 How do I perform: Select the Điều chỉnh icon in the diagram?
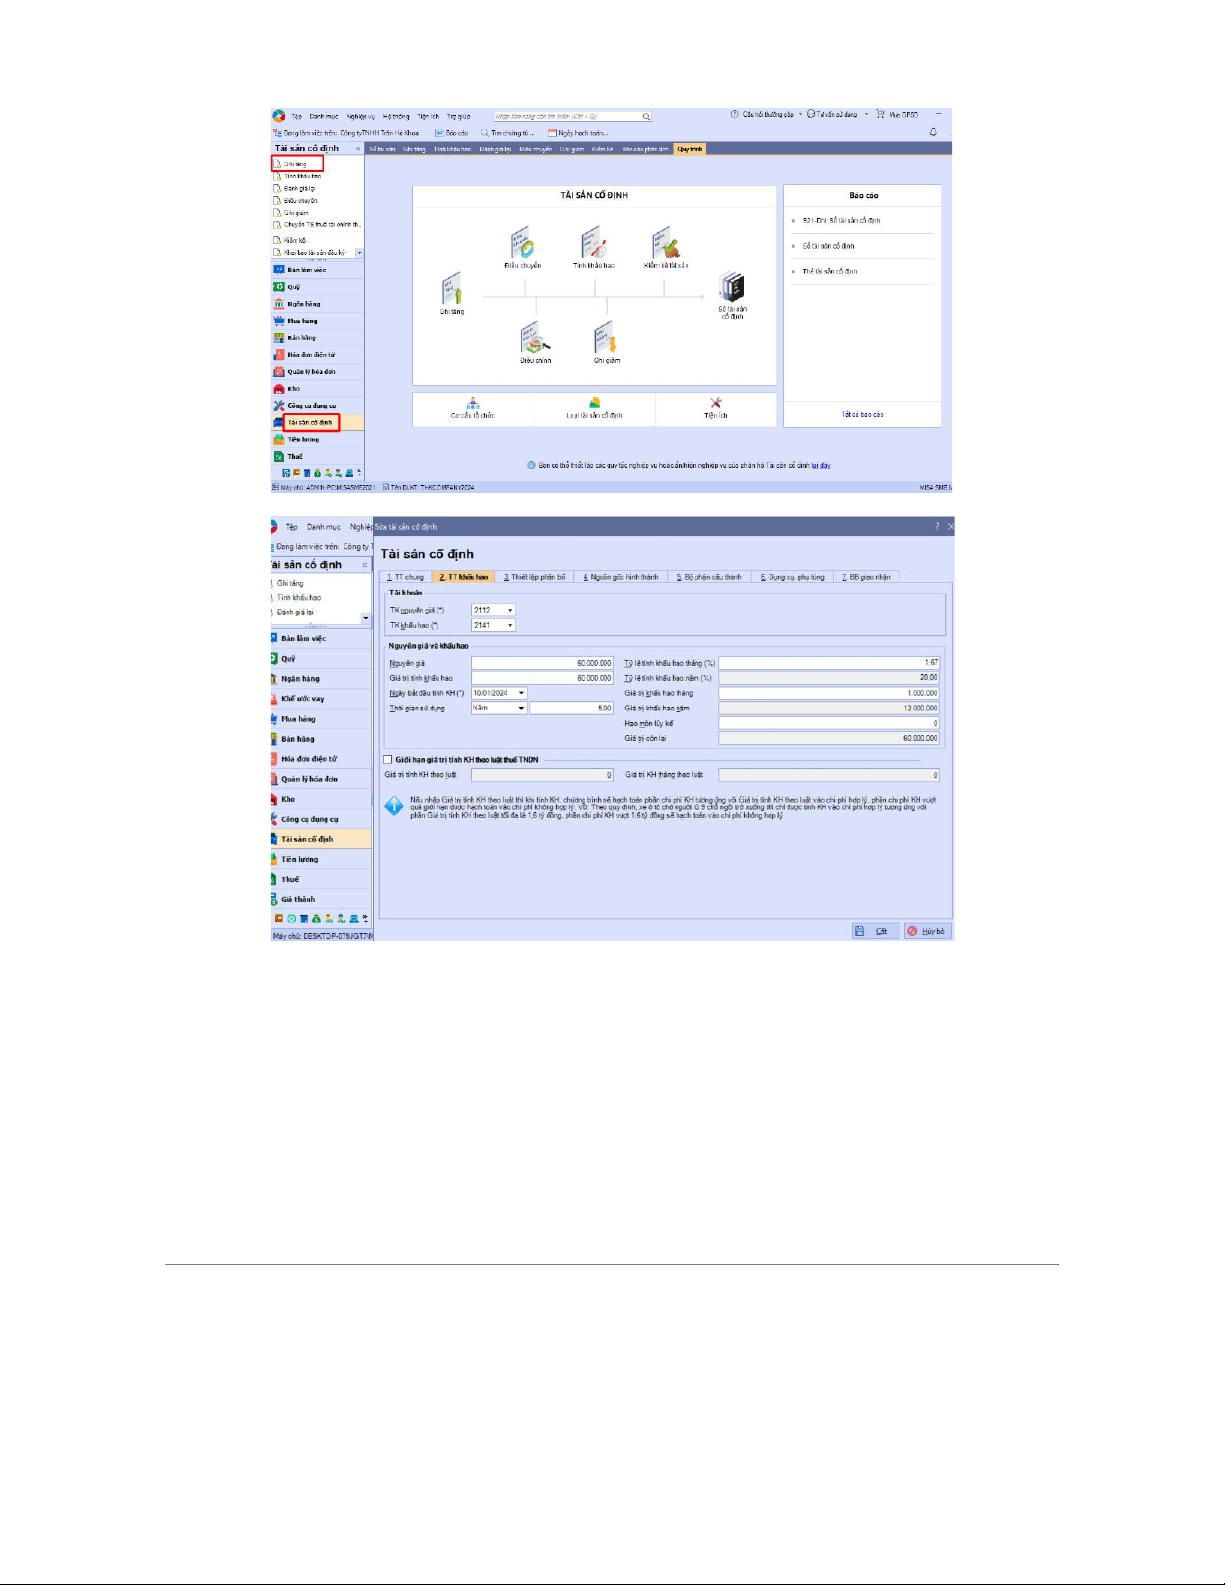pyautogui.click(x=535, y=338)
